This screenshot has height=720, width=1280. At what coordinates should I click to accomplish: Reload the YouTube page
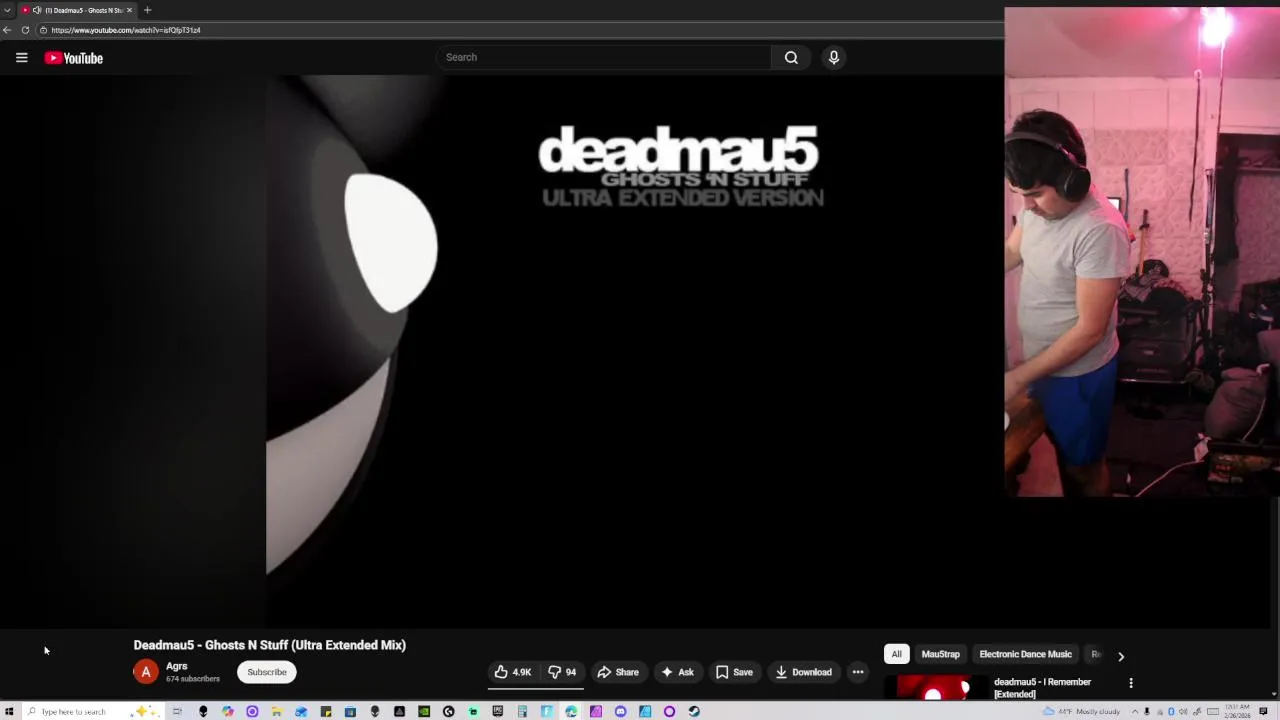click(x=25, y=30)
